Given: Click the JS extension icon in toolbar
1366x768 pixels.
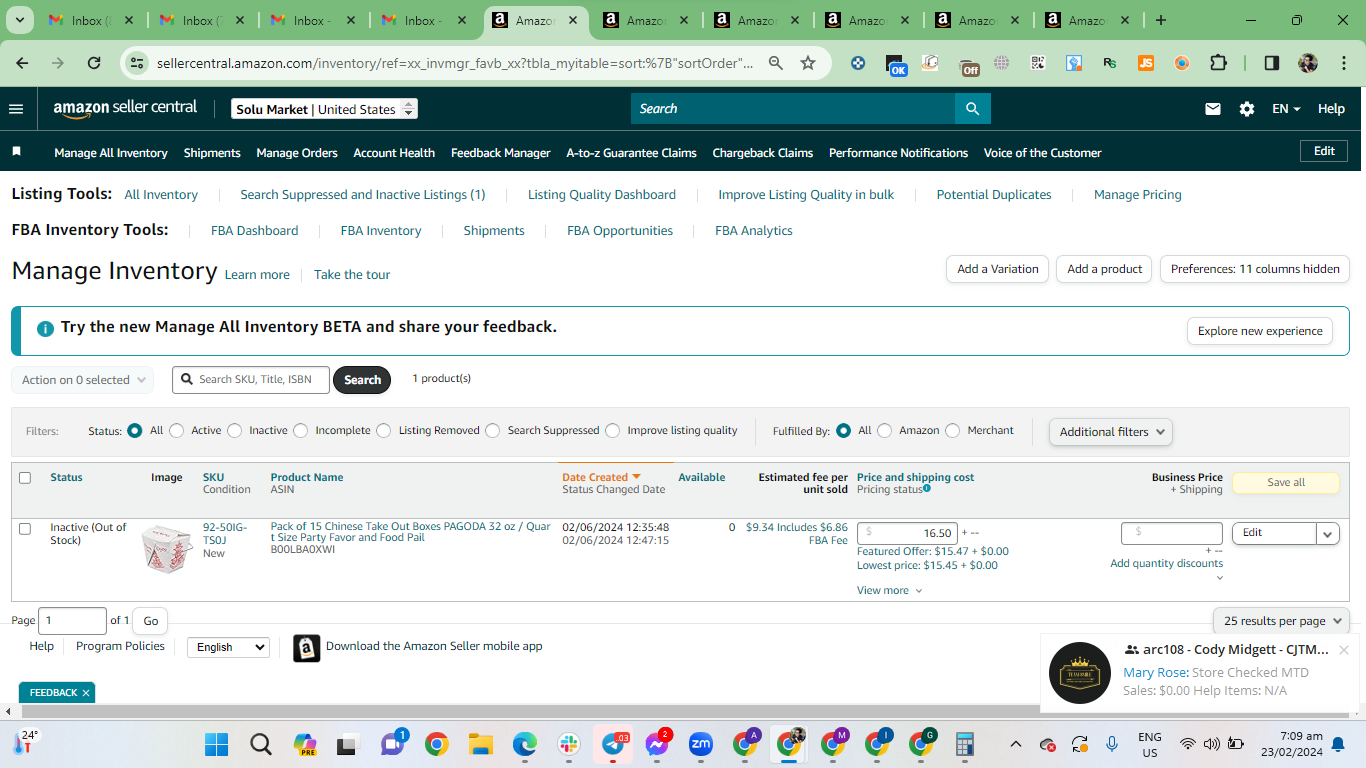Looking at the screenshot, I should pyautogui.click(x=1146, y=63).
